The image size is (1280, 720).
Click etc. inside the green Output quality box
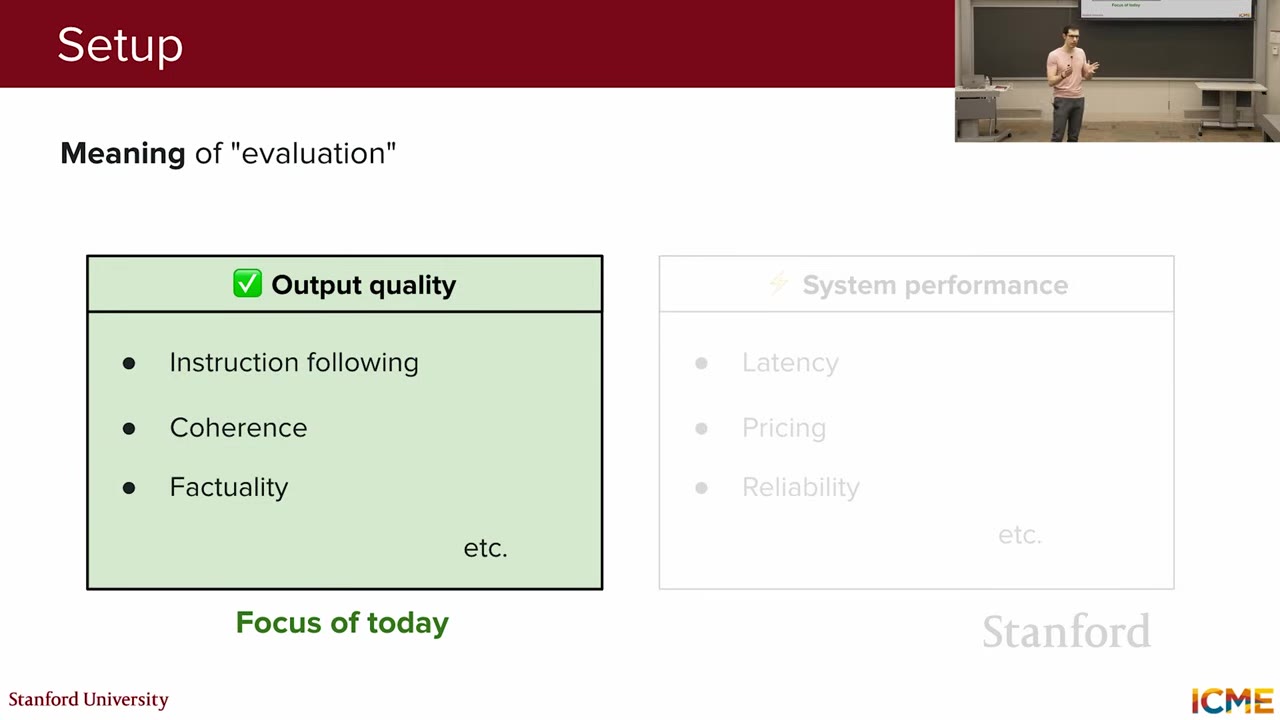[485, 548]
